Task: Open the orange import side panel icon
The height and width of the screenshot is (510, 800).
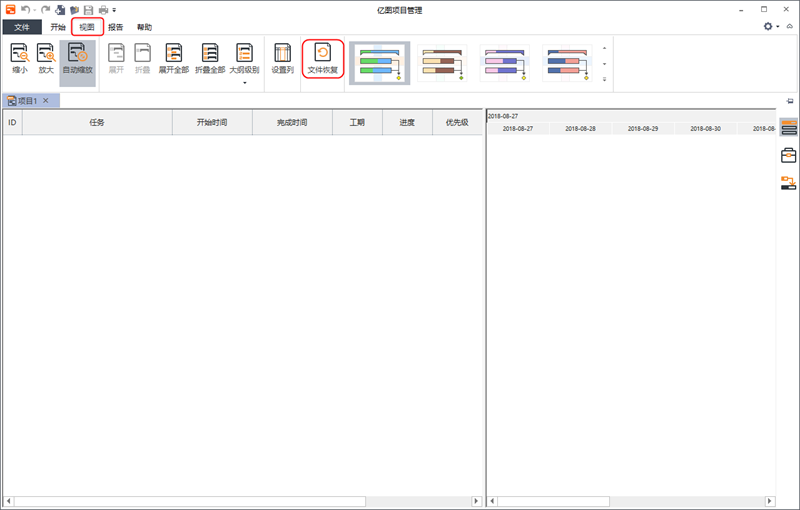Action: click(789, 183)
